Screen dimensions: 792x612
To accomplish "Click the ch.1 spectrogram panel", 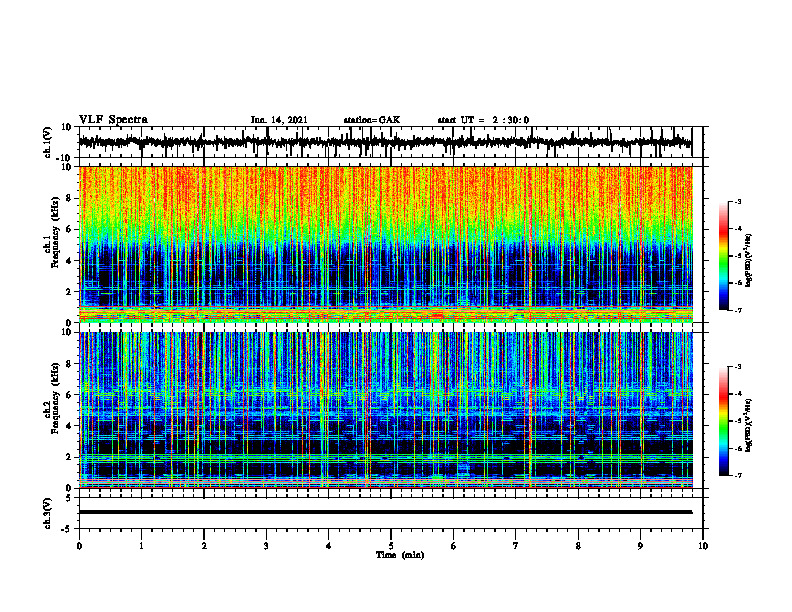I will click(x=386, y=244).
